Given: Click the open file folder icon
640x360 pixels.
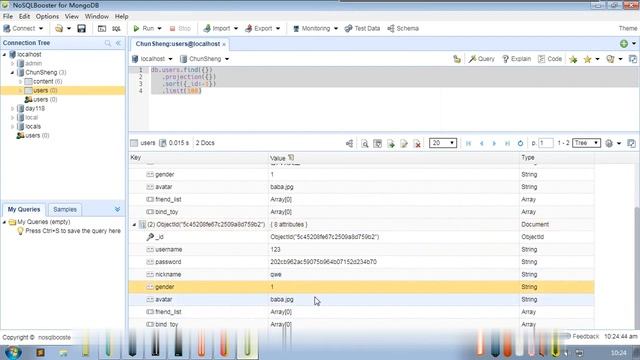Looking at the screenshot, I should [59, 29].
